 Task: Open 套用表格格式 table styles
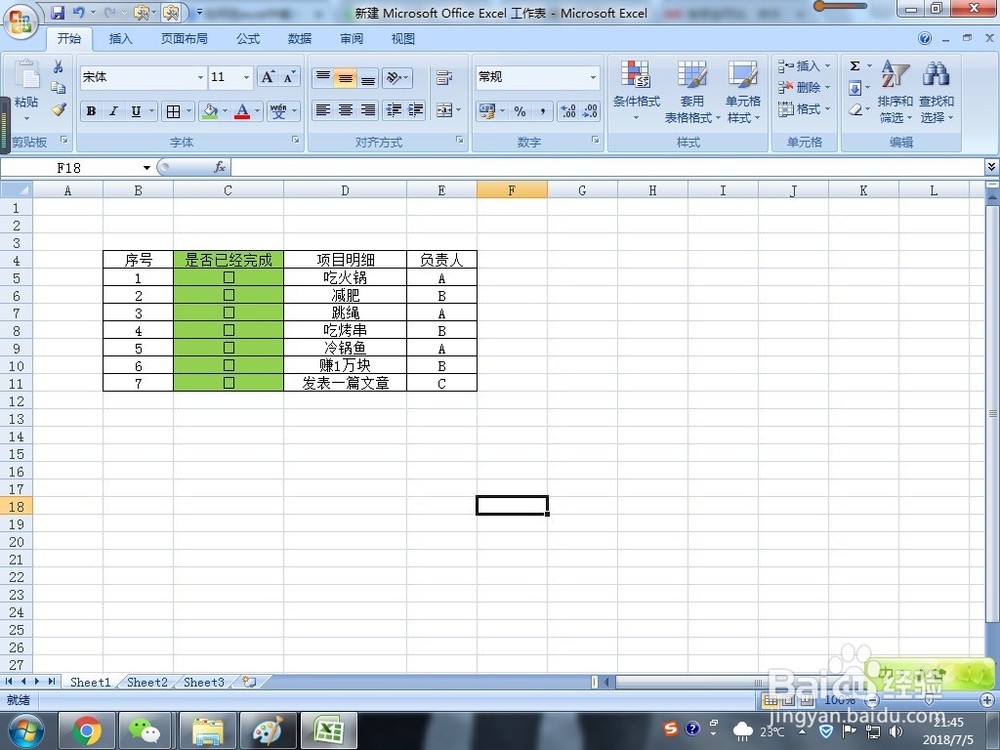pyautogui.click(x=692, y=91)
